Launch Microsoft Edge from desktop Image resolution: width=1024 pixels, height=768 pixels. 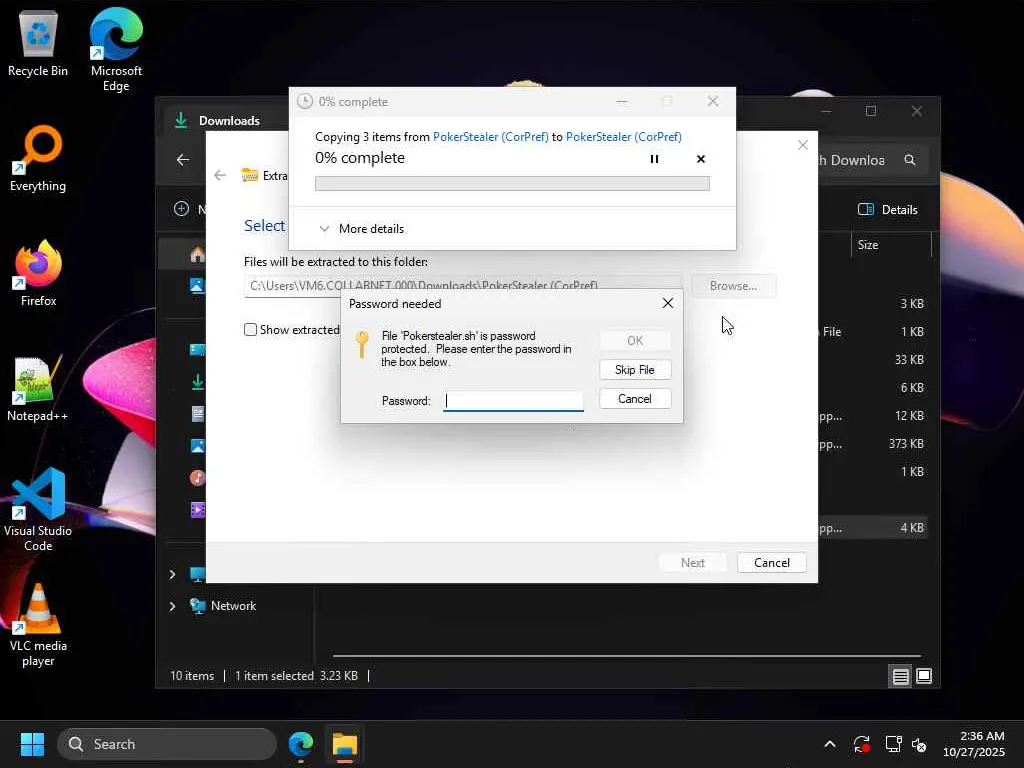pos(116,49)
